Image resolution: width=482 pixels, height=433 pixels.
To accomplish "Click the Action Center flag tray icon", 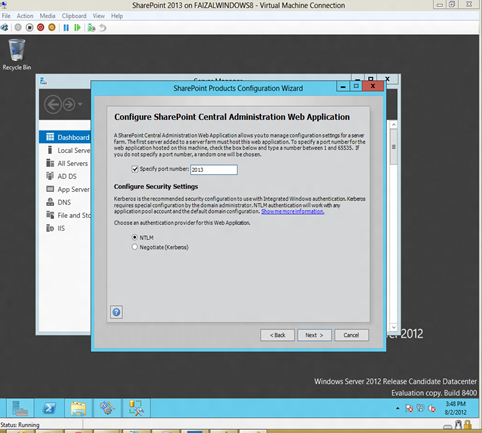I will (x=409, y=408).
